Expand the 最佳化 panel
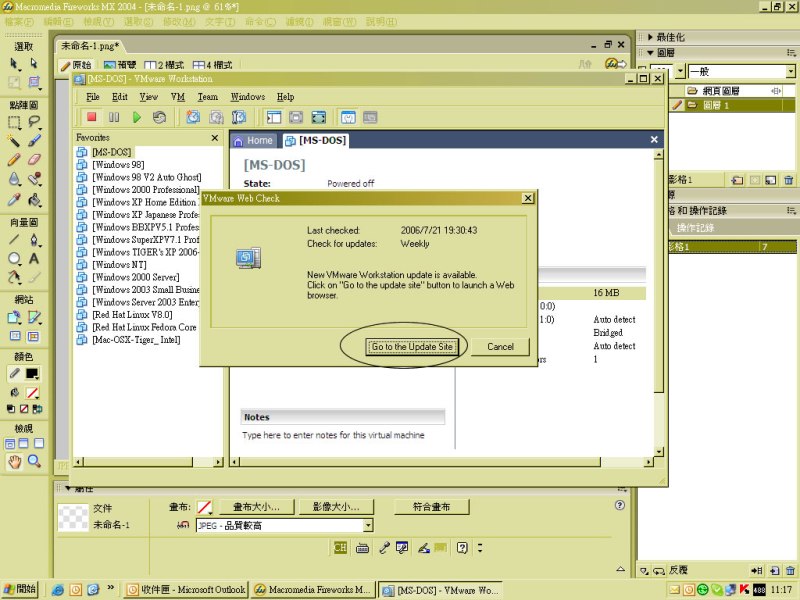Screen dimensions: 800x600 click(651, 37)
